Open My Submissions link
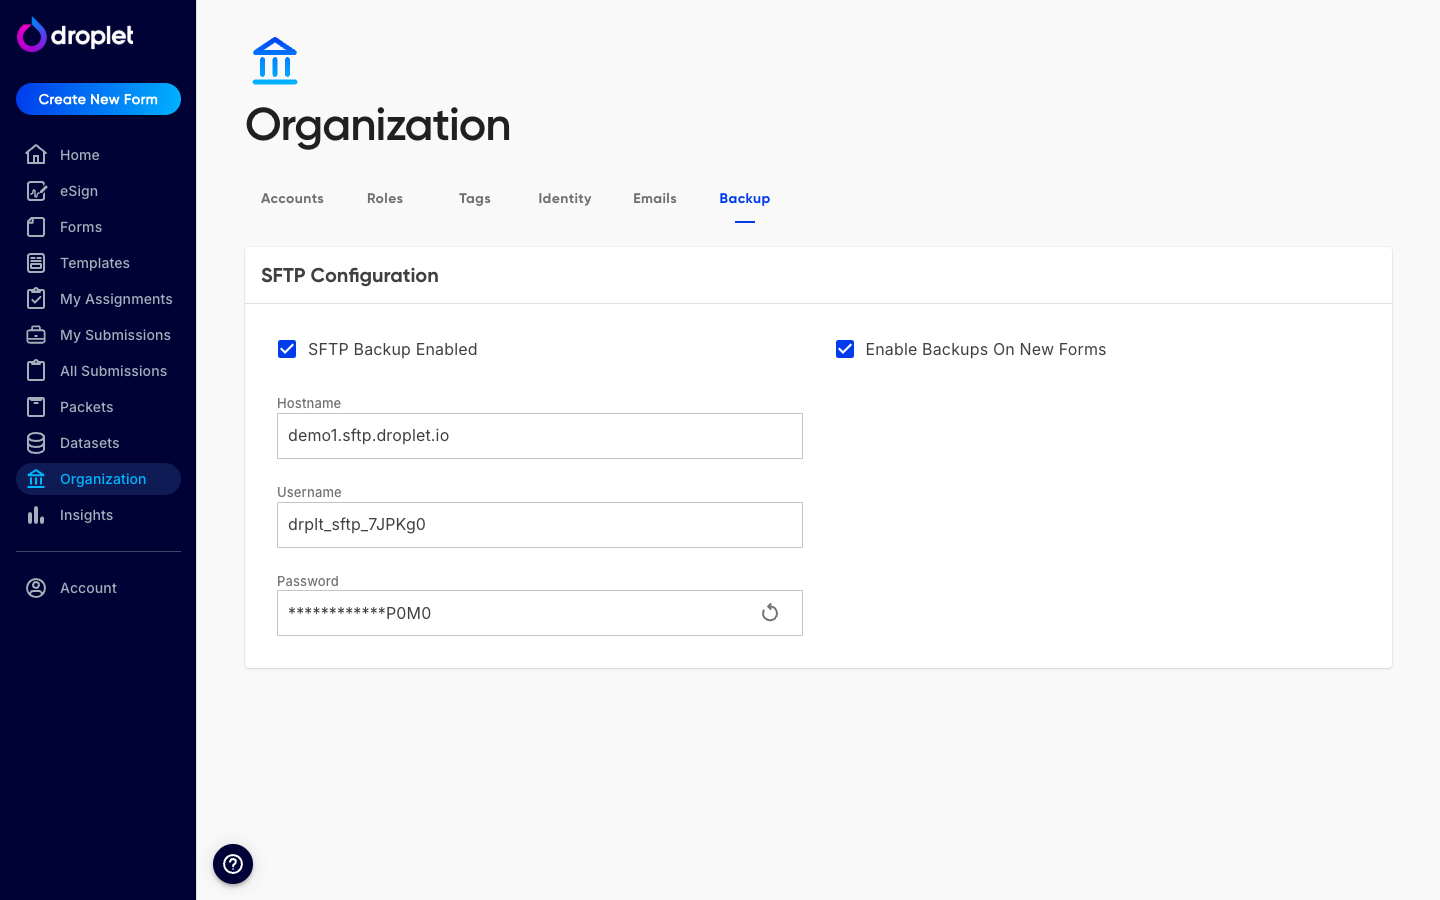This screenshot has height=900, width=1440. [x=98, y=335]
